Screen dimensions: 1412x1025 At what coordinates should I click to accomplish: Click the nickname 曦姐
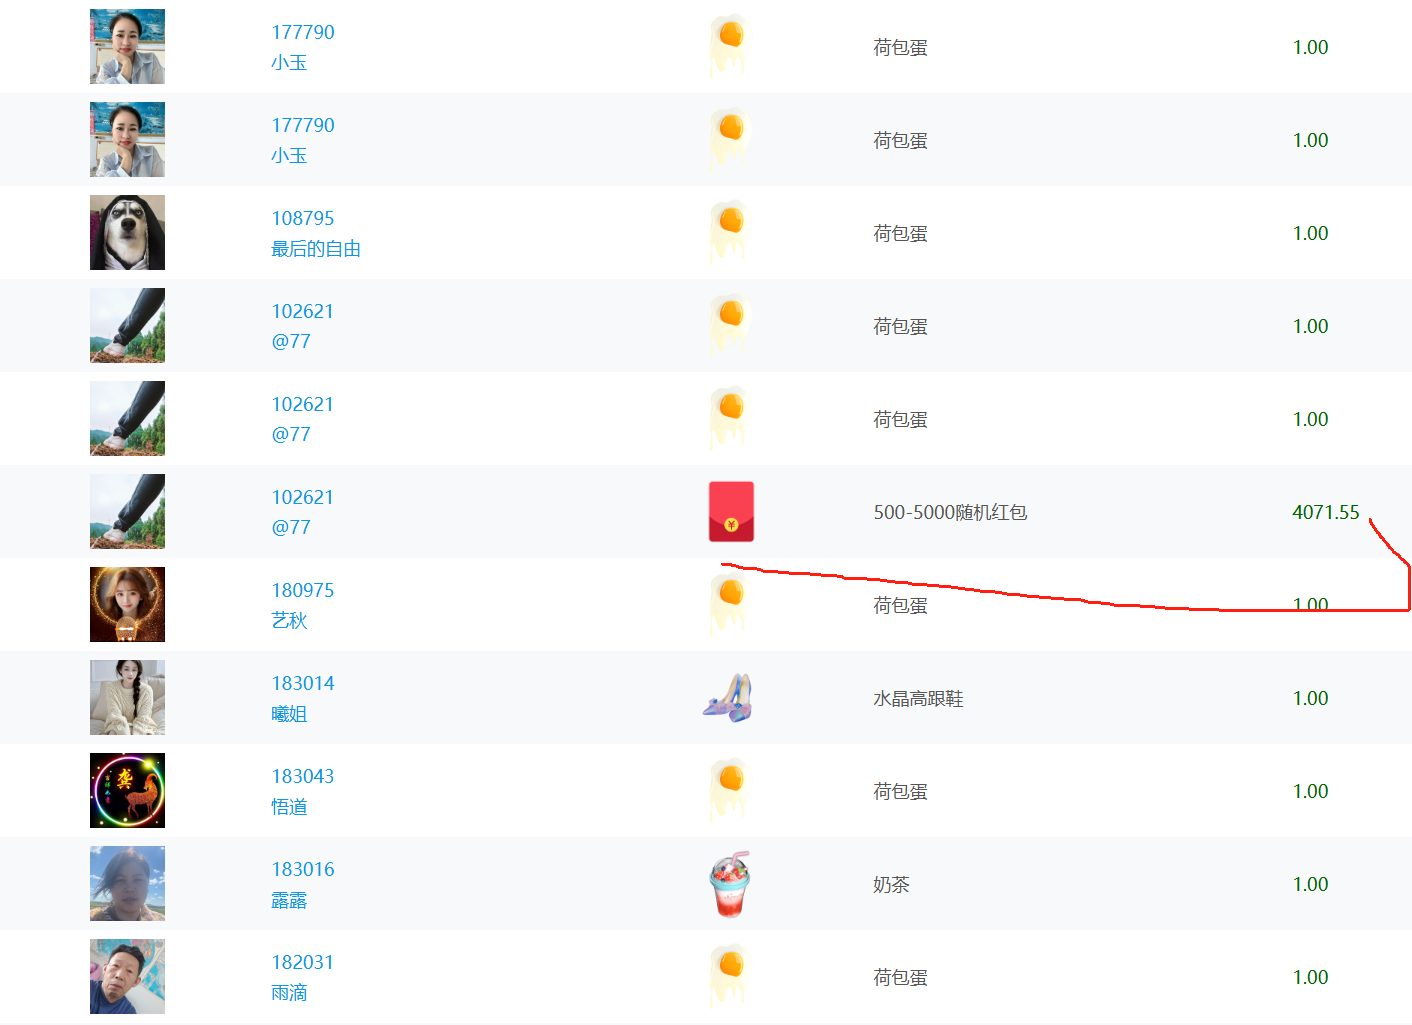click(289, 714)
